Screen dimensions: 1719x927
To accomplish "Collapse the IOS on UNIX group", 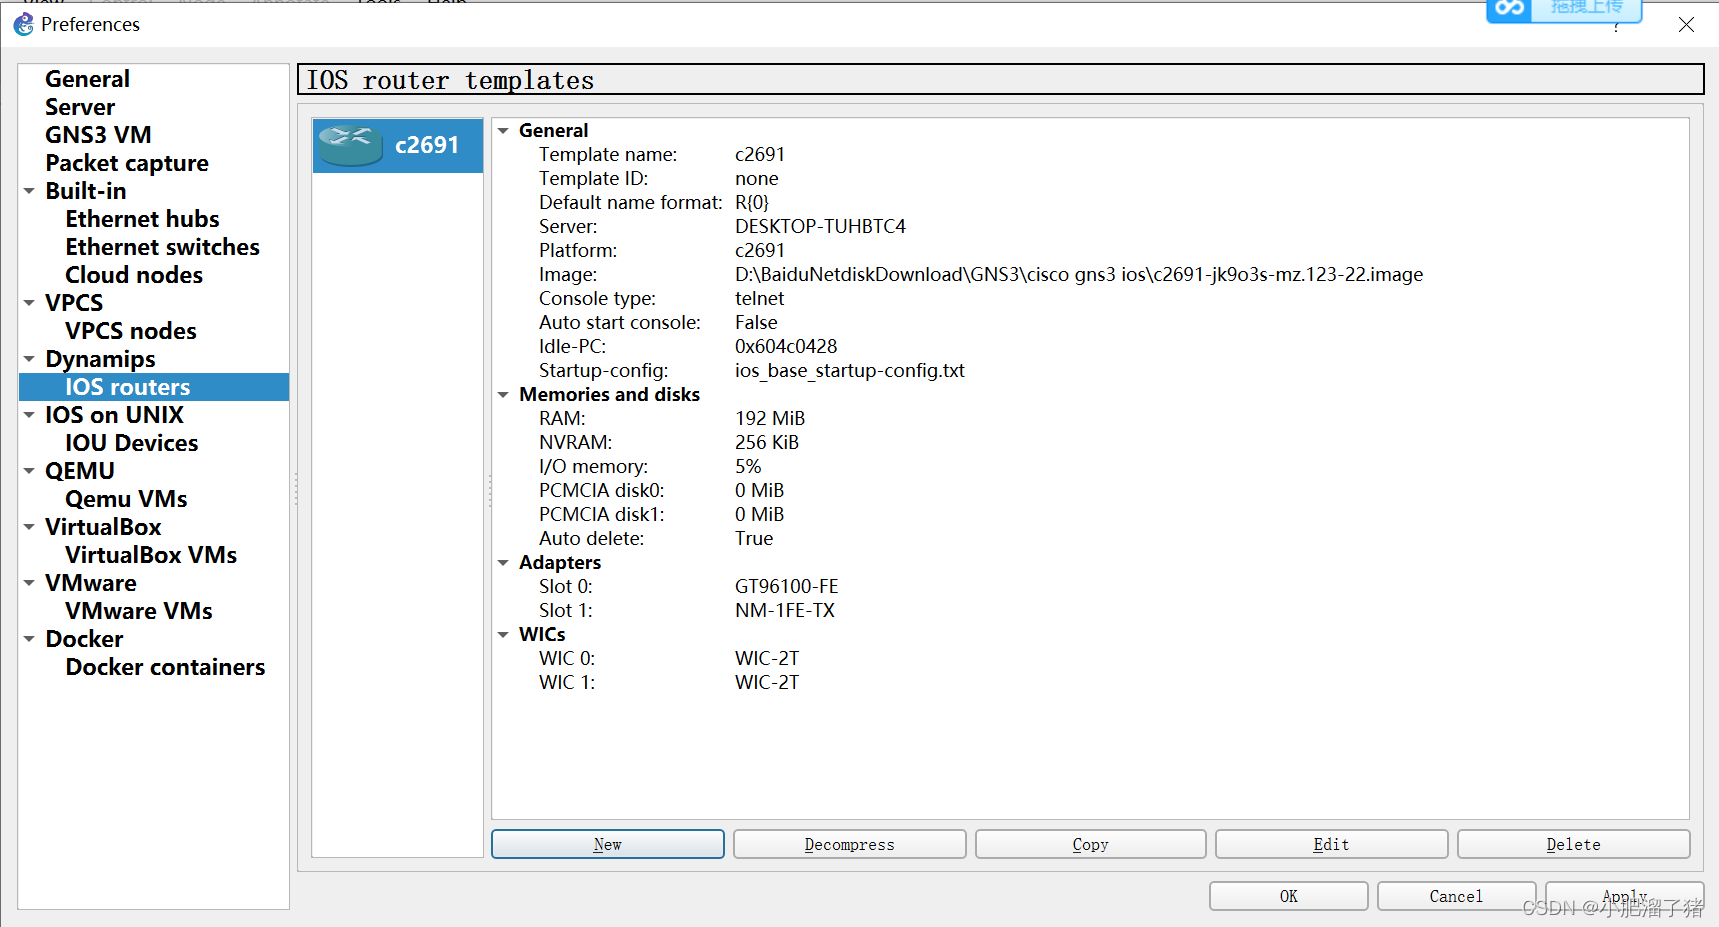I will 29,415.
